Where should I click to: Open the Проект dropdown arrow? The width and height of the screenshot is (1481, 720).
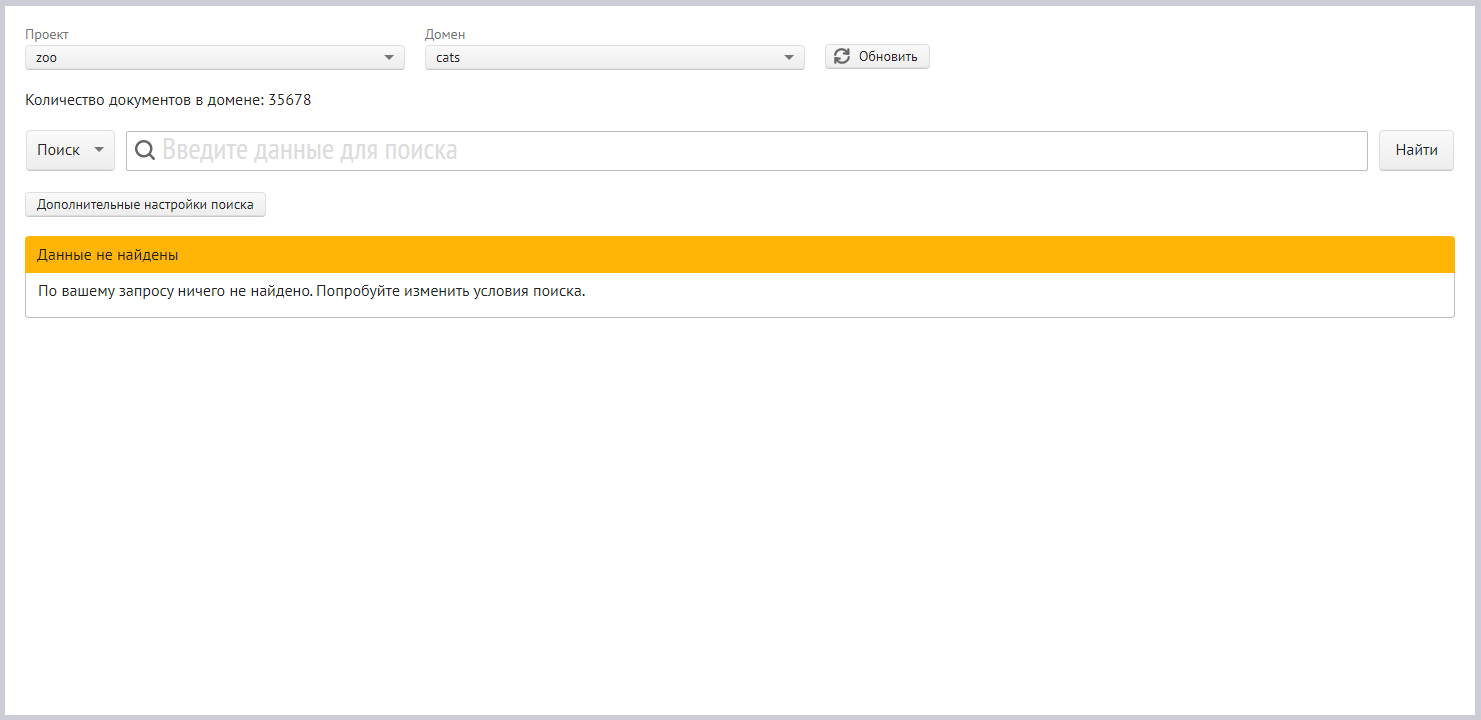point(389,58)
